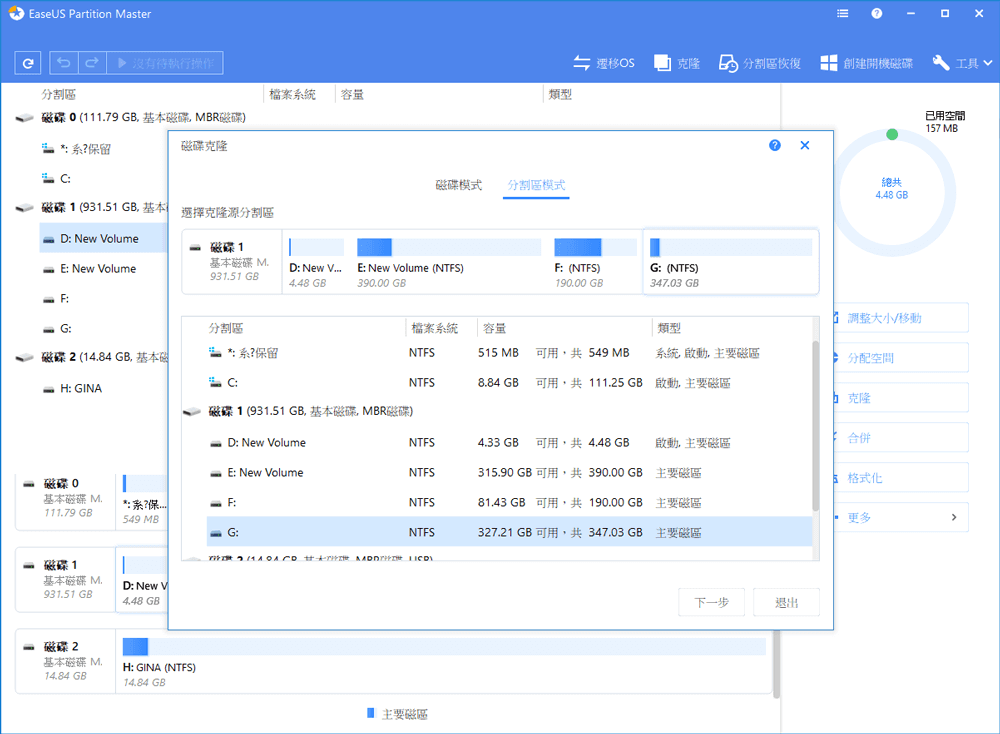The height and width of the screenshot is (734, 1000).
Task: Select the D: New Volume row in the dialog list
Action: (510, 443)
